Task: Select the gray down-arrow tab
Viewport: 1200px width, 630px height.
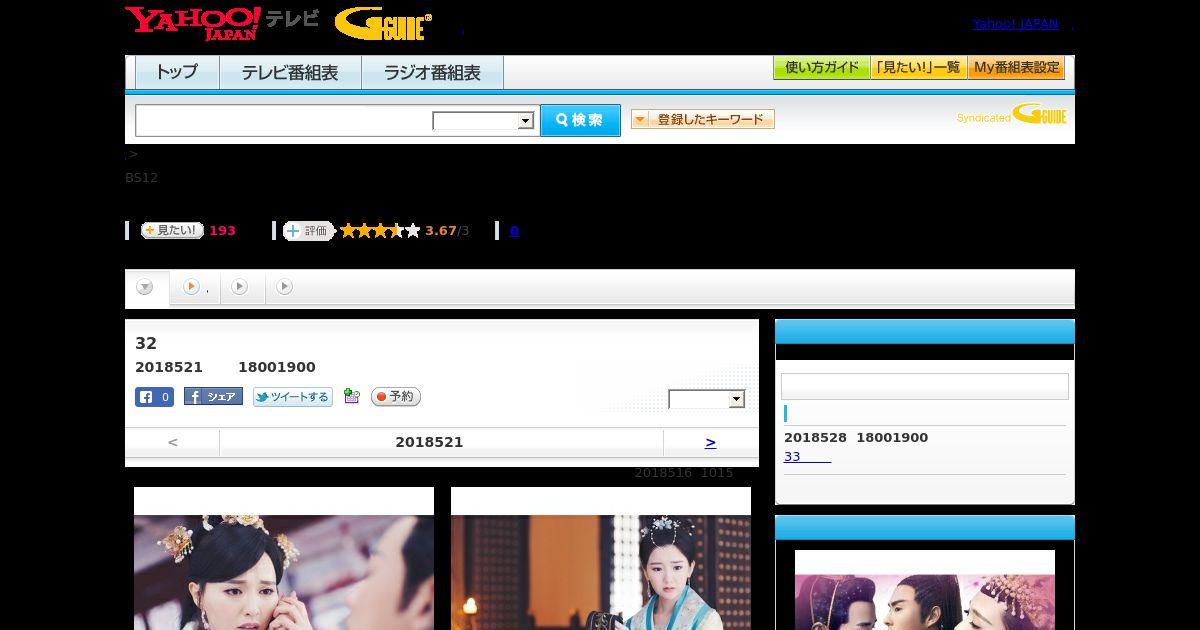Action: 146,288
